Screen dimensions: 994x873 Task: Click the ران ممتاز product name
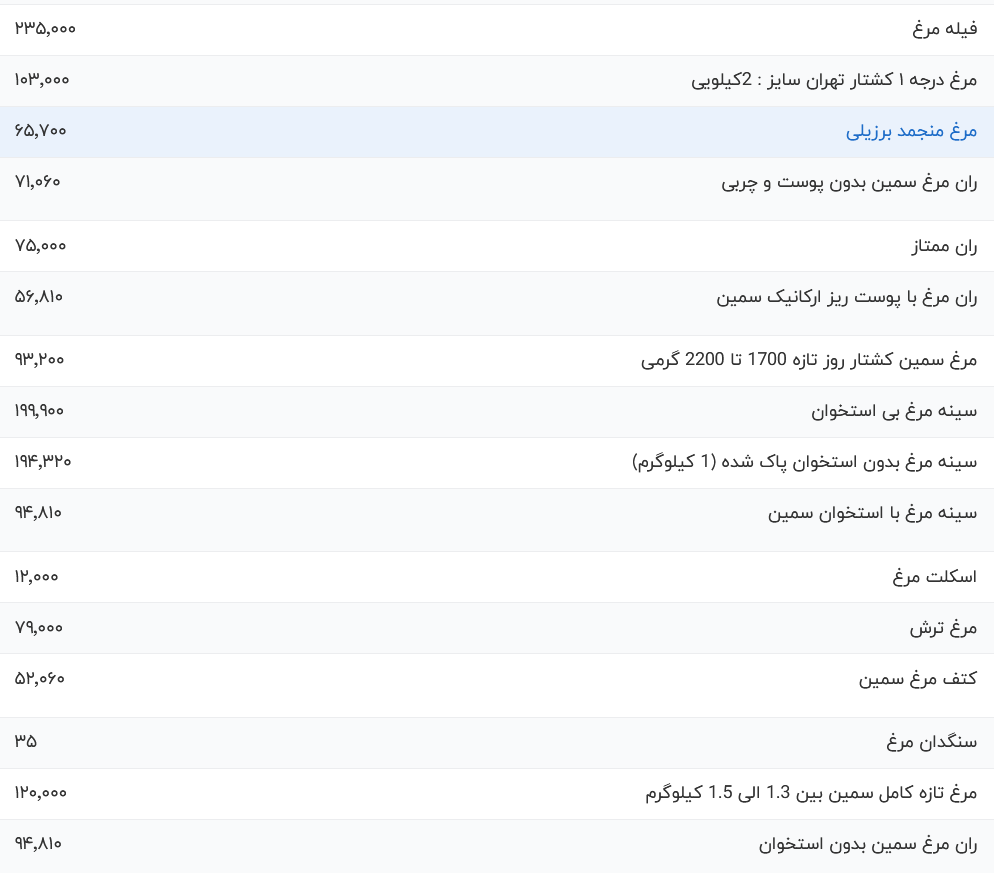[944, 246]
